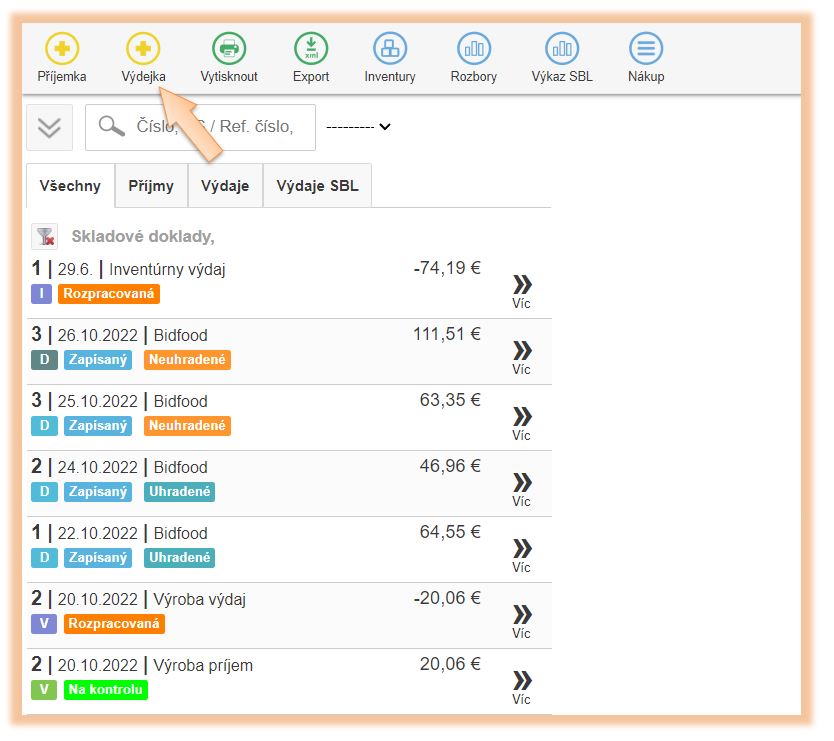Click the Číslo / Ref. číslo search field
The image size is (834, 741).
(215, 127)
